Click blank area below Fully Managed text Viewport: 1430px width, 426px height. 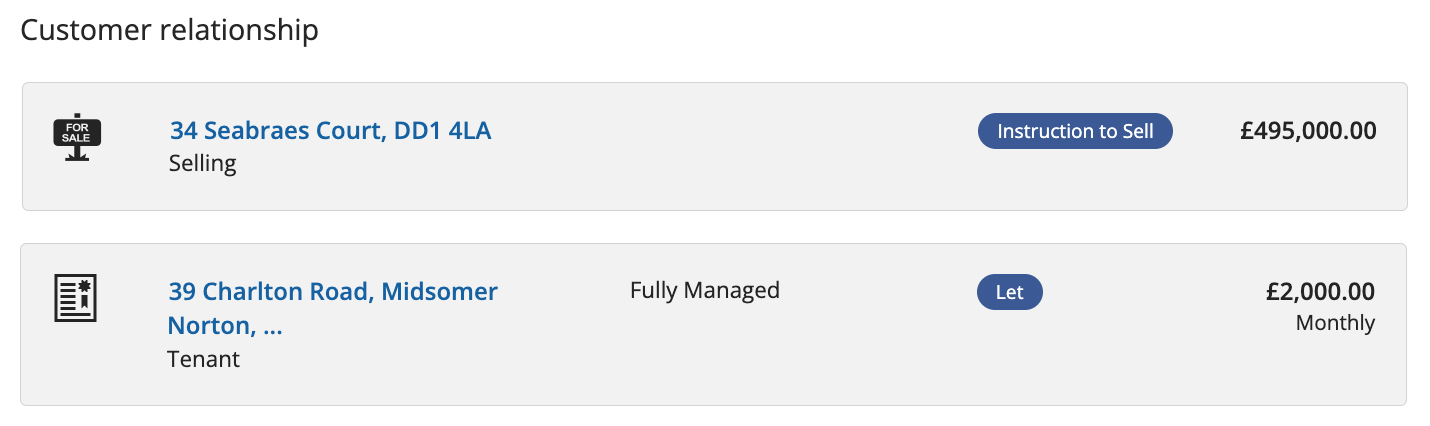pos(705,350)
